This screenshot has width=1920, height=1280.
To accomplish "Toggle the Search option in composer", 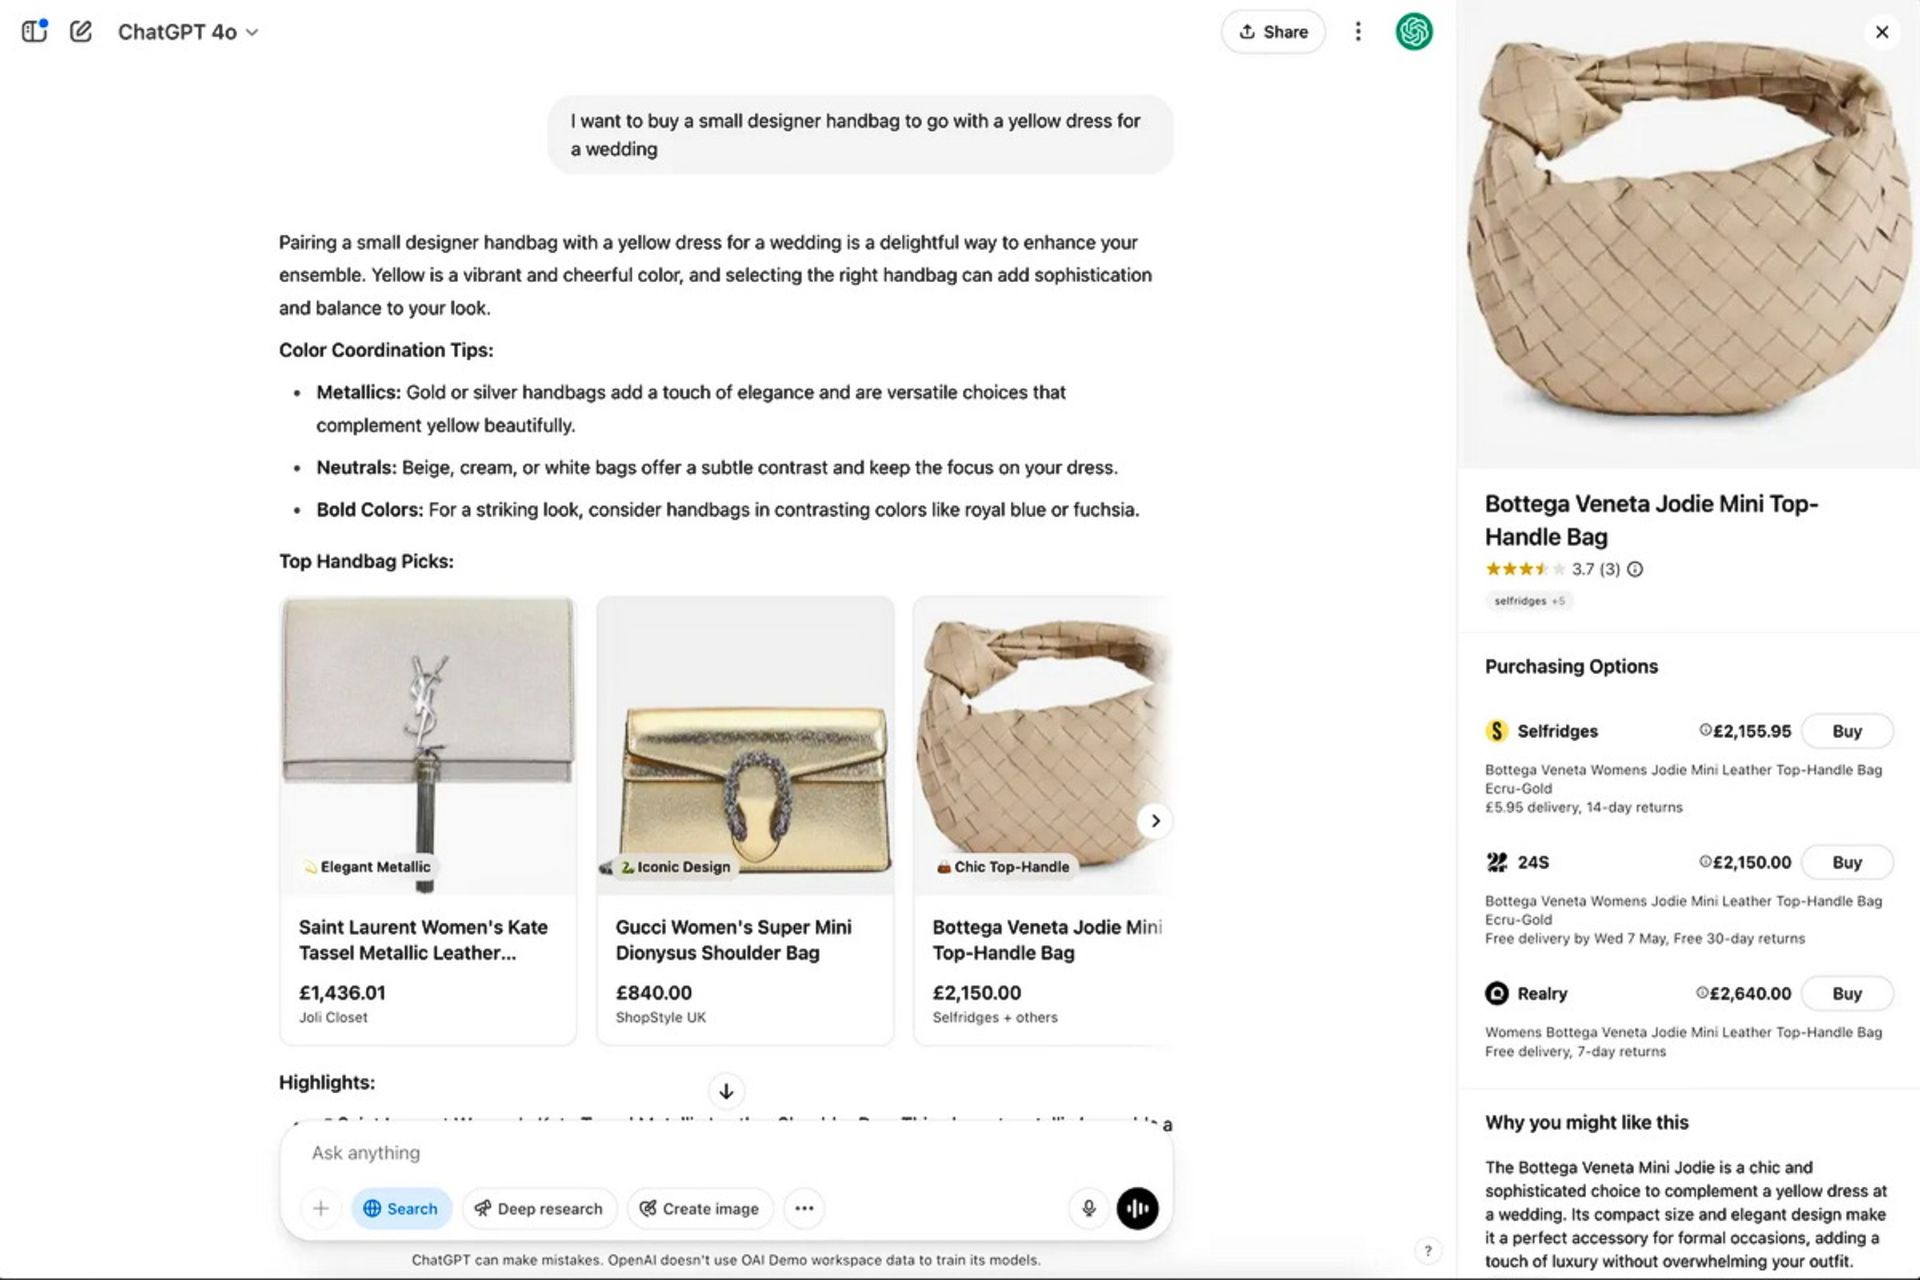I will coord(401,1208).
